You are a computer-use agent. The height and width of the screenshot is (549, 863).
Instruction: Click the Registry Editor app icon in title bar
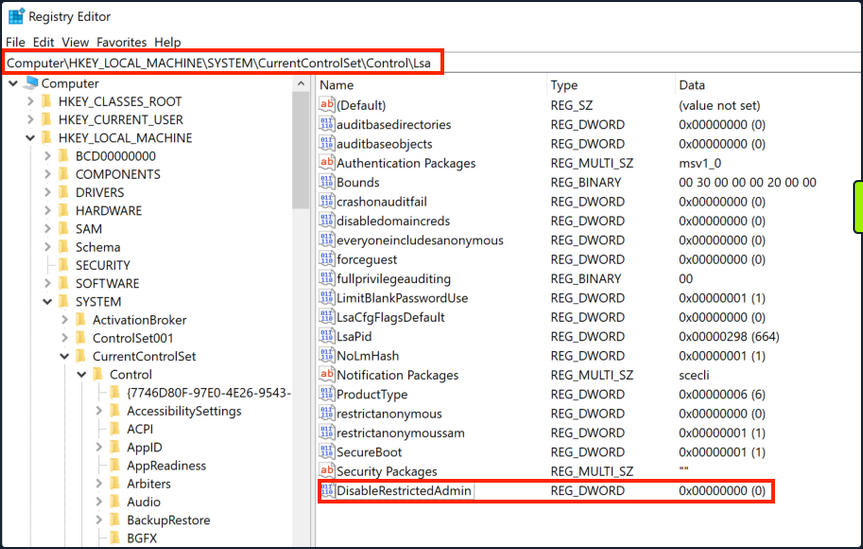point(16,16)
